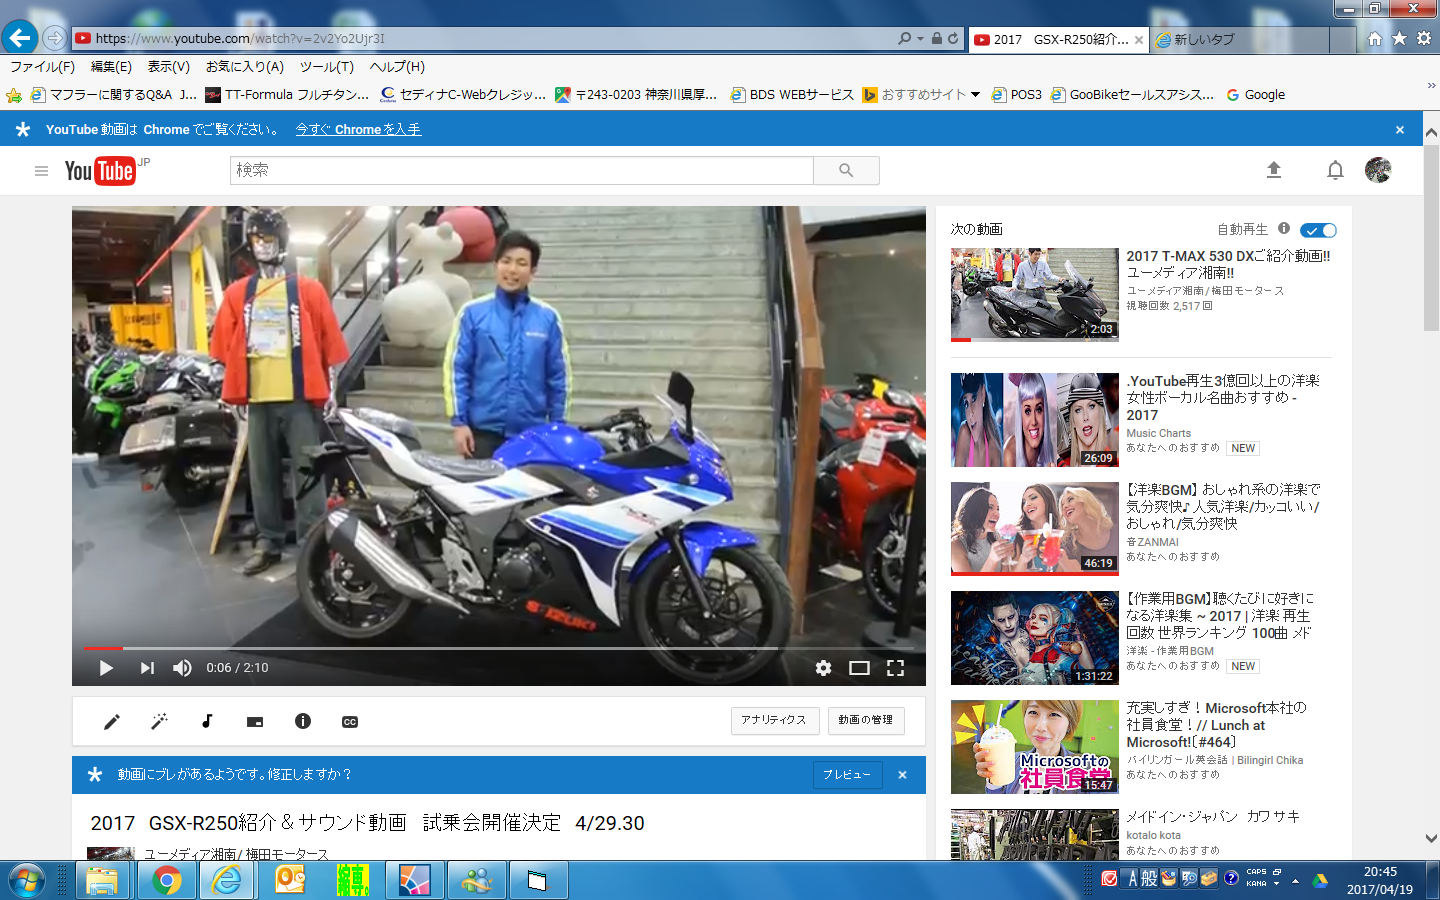Open the YouTube guide hamburger menu

tap(41, 171)
